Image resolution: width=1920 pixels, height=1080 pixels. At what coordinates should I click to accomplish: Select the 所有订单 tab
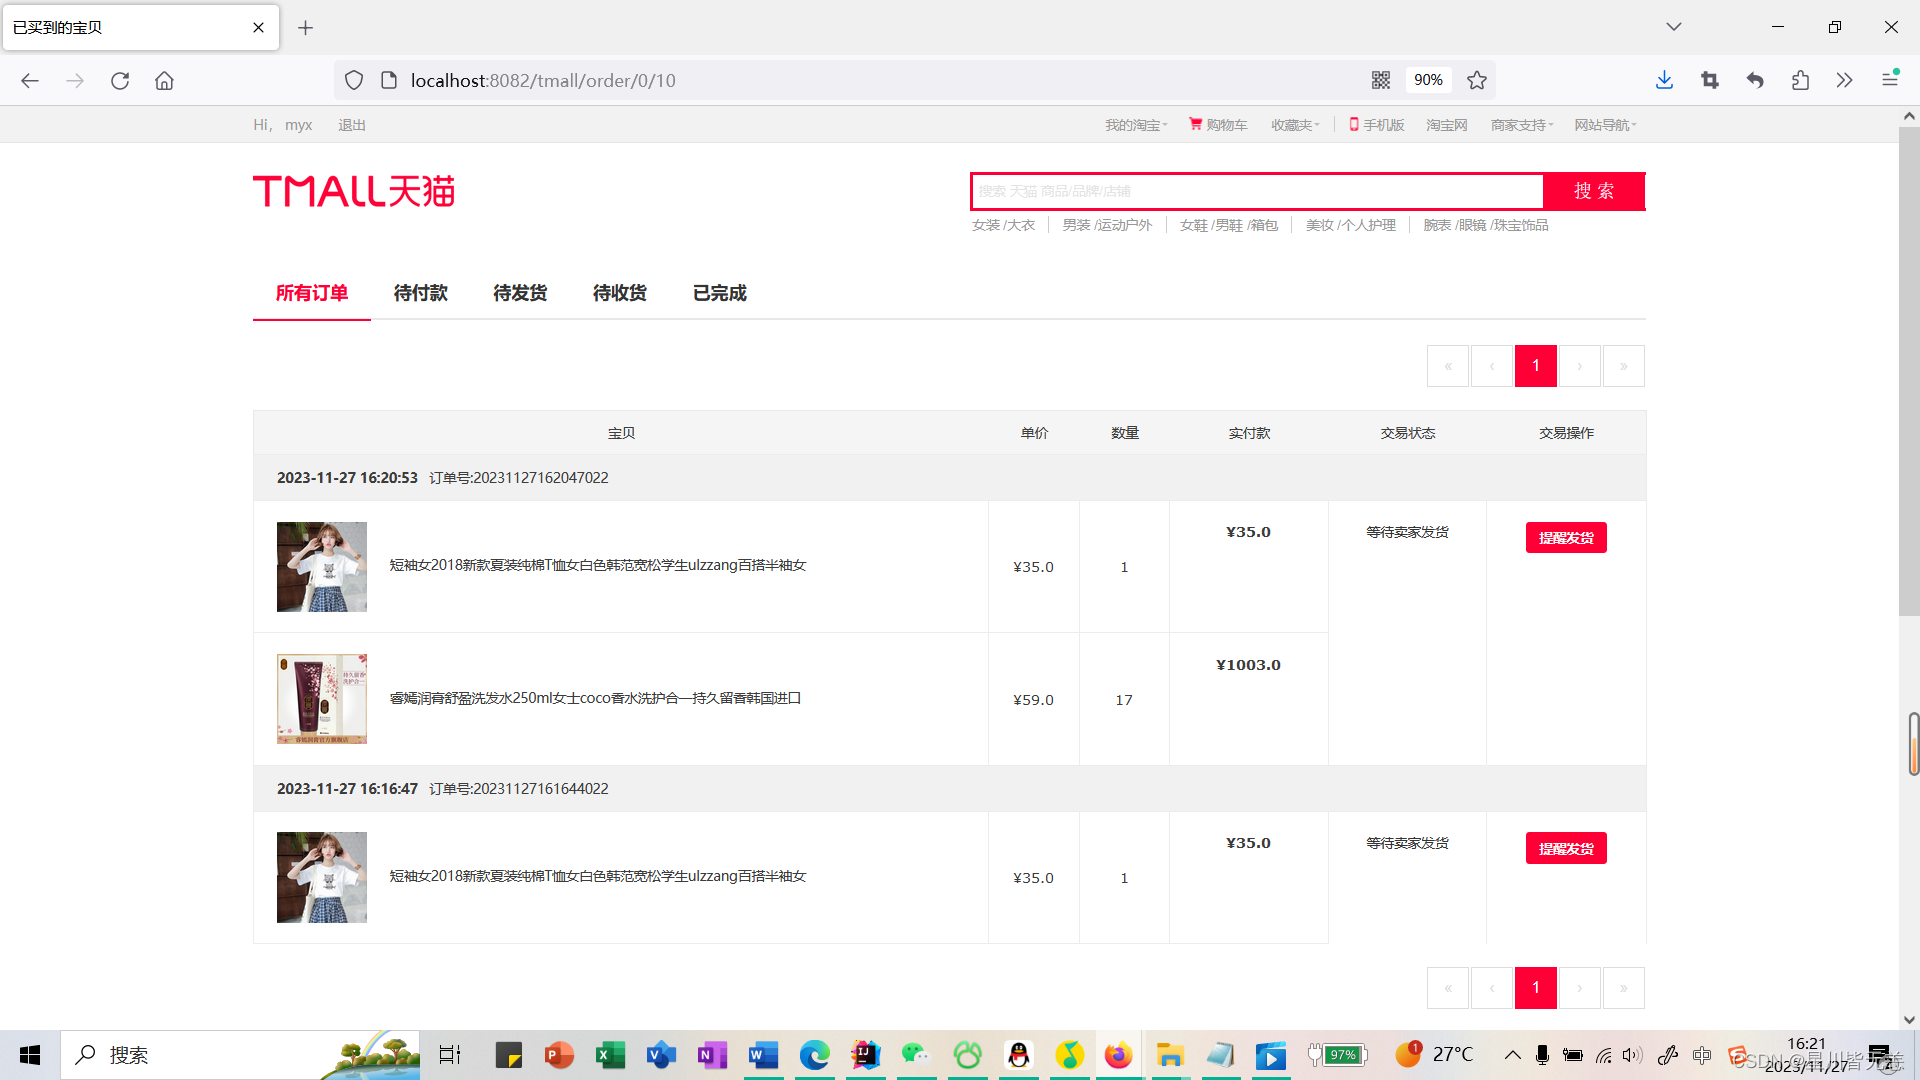point(312,293)
